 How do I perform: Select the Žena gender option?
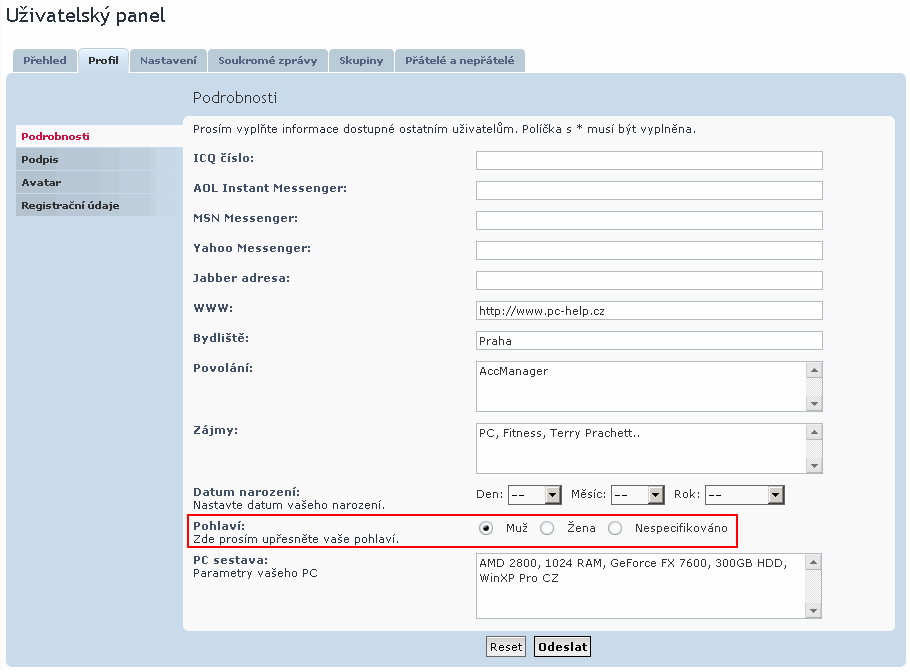point(546,528)
